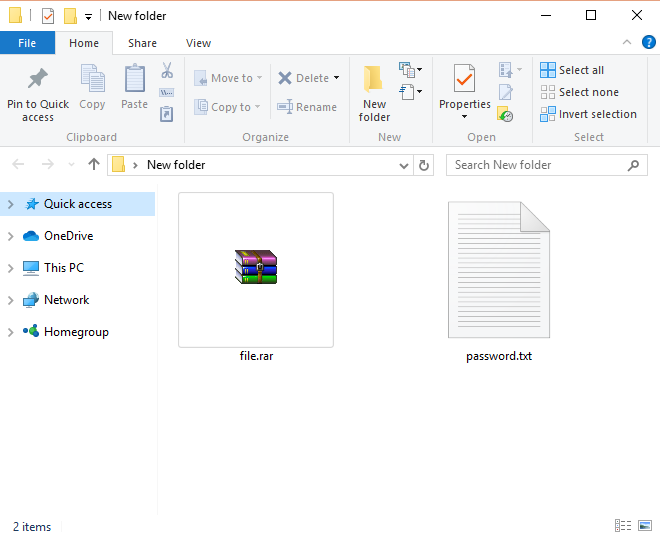
Task: Click the Forward navigation arrow
Action: 48,164
